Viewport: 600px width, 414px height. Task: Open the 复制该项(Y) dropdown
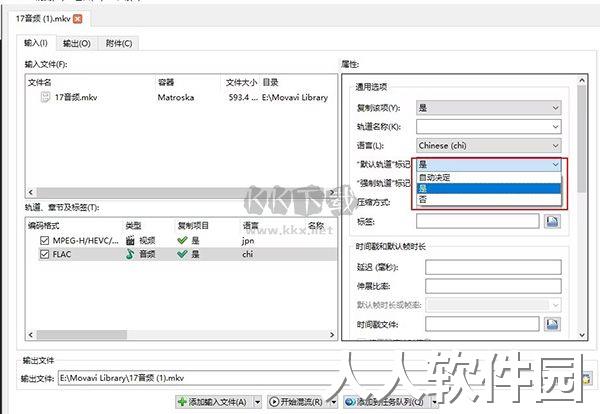(x=489, y=108)
